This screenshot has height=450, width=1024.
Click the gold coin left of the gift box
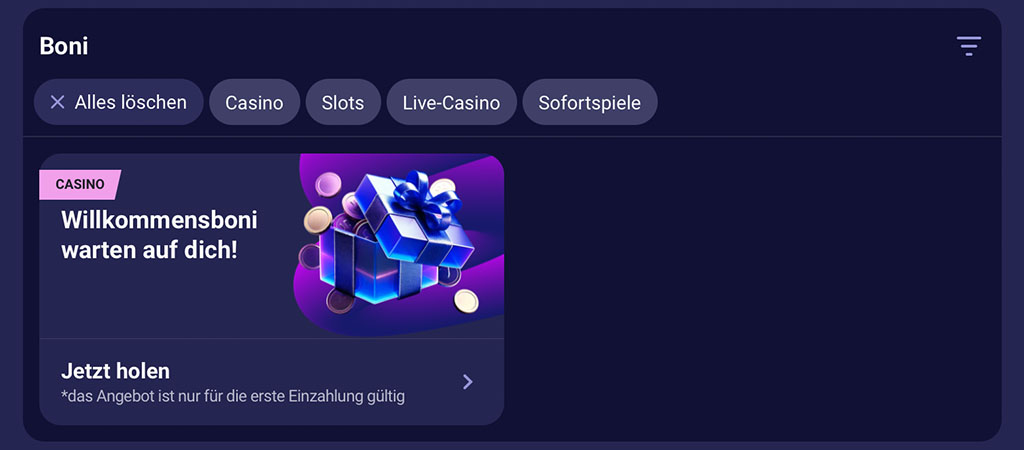click(x=318, y=220)
